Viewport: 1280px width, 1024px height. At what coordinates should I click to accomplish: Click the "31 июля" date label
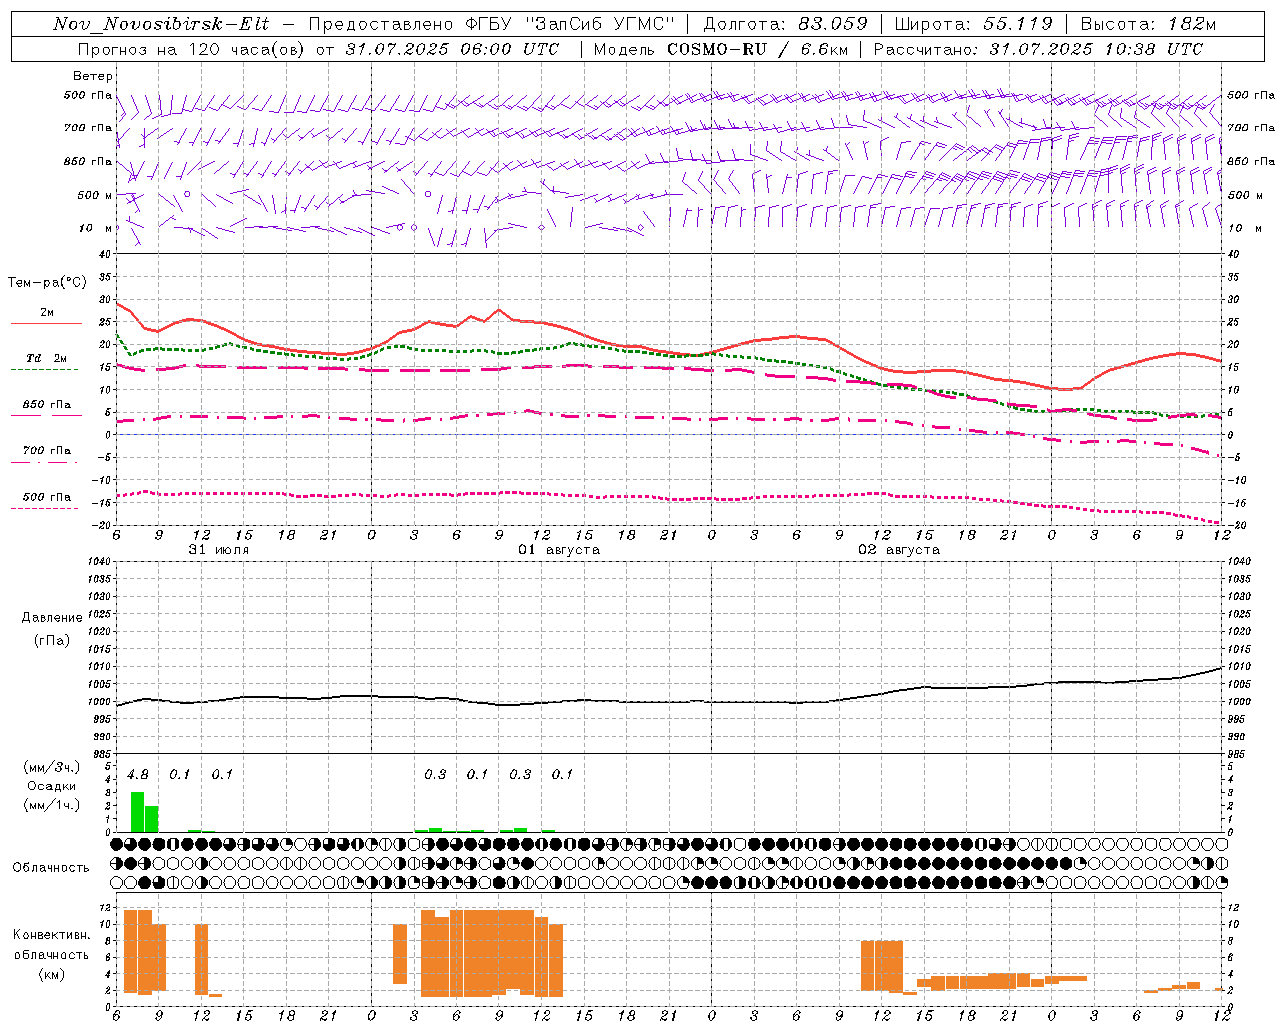click(219, 550)
